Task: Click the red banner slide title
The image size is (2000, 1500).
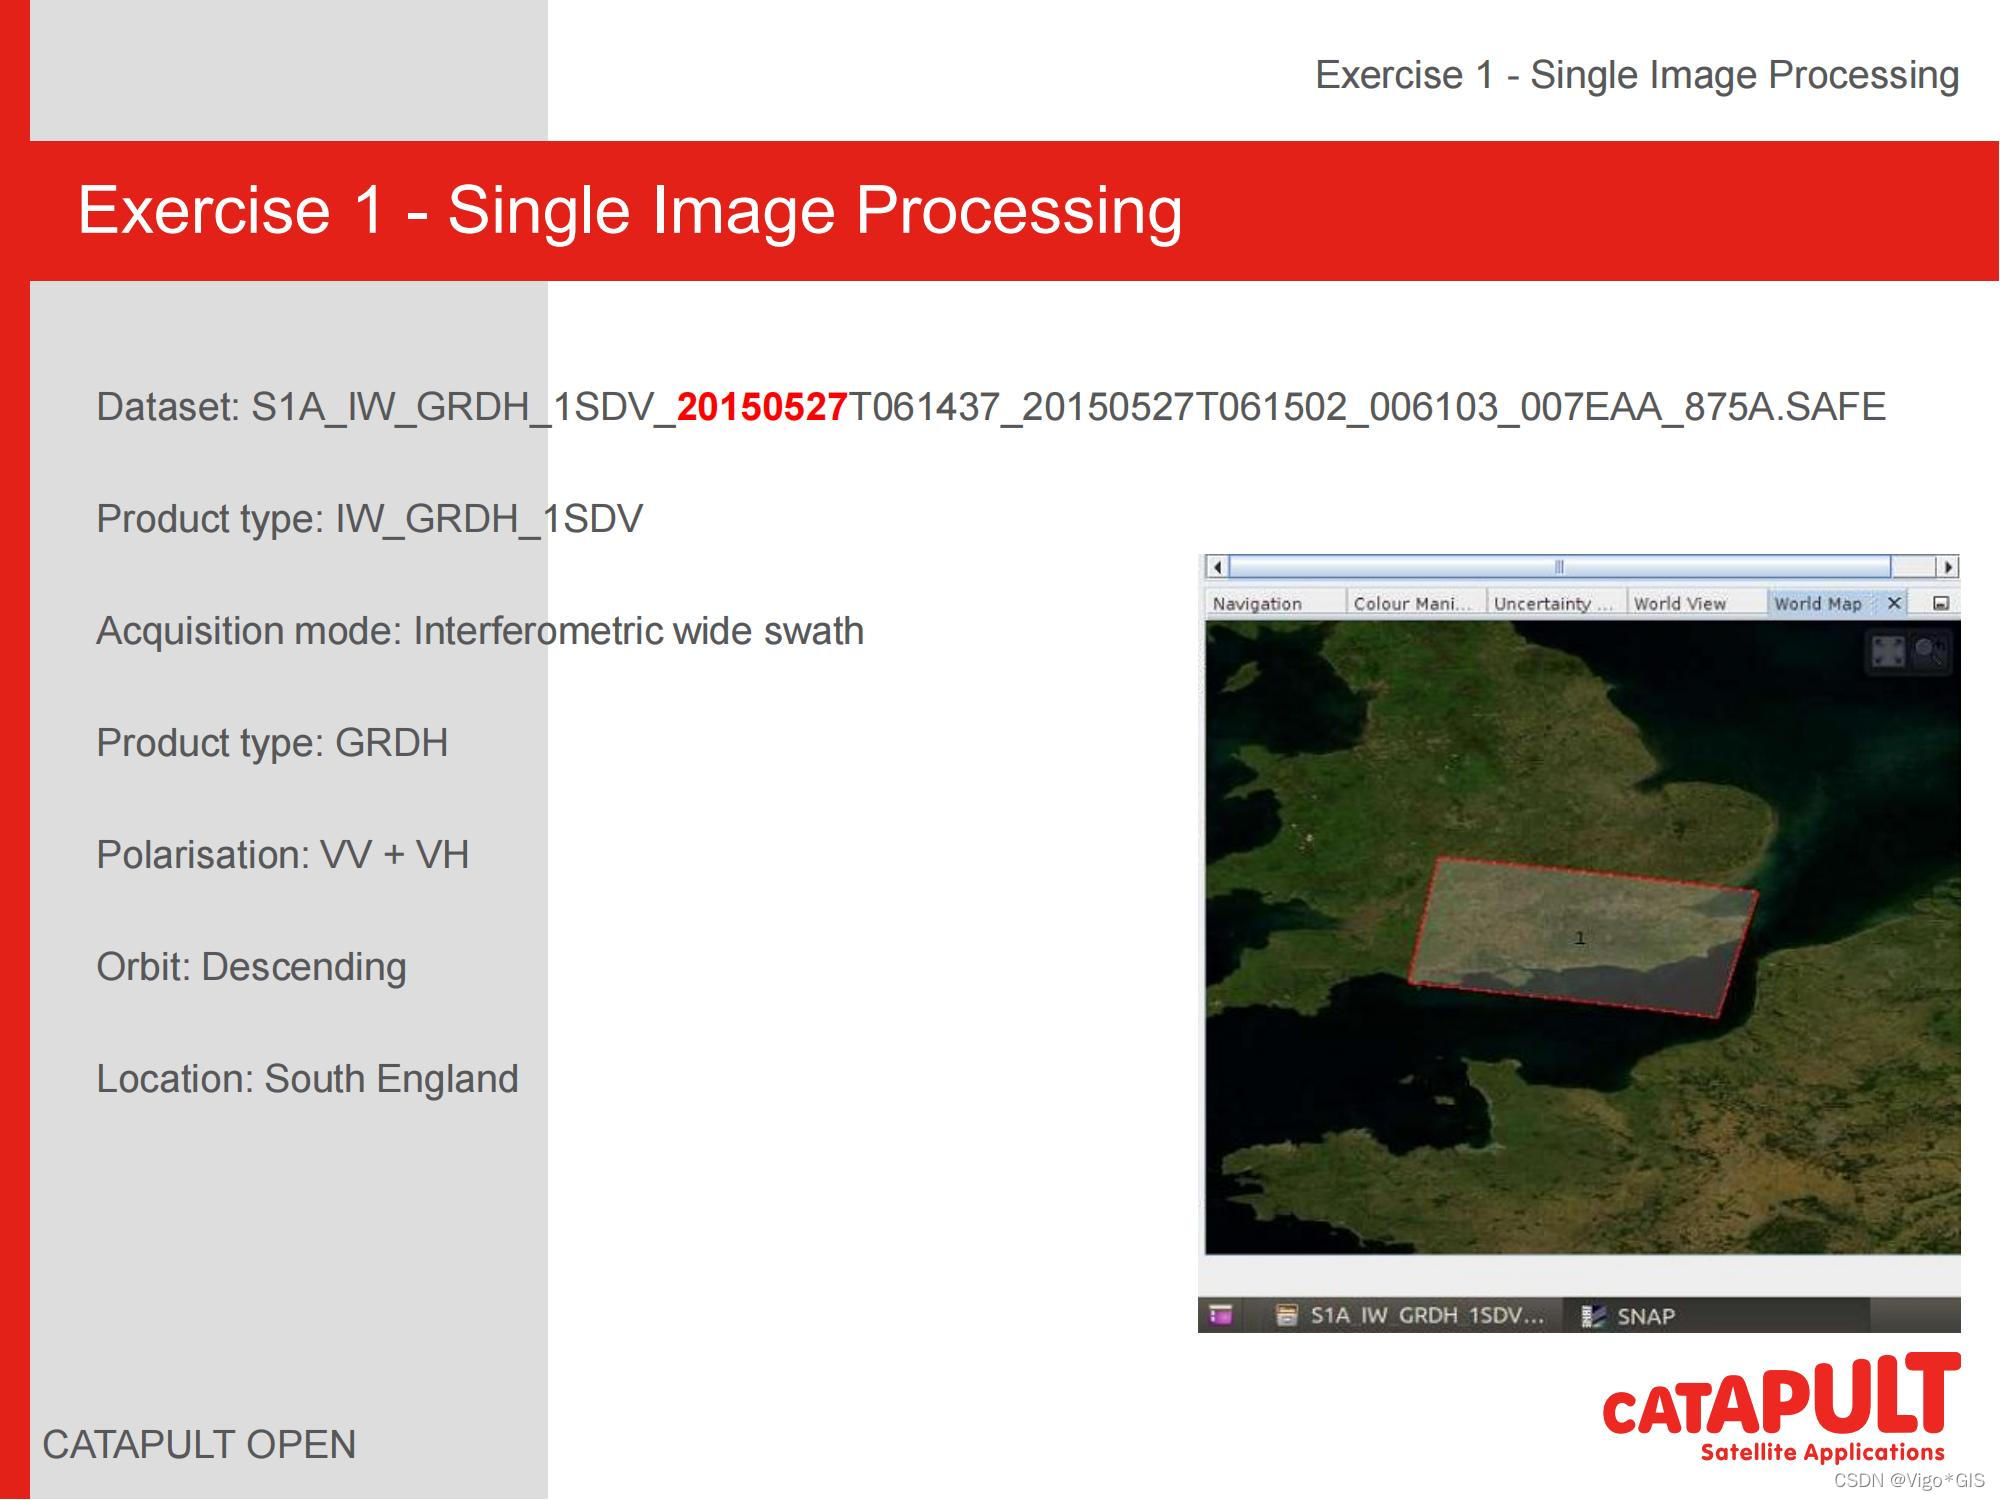Action: click(630, 210)
